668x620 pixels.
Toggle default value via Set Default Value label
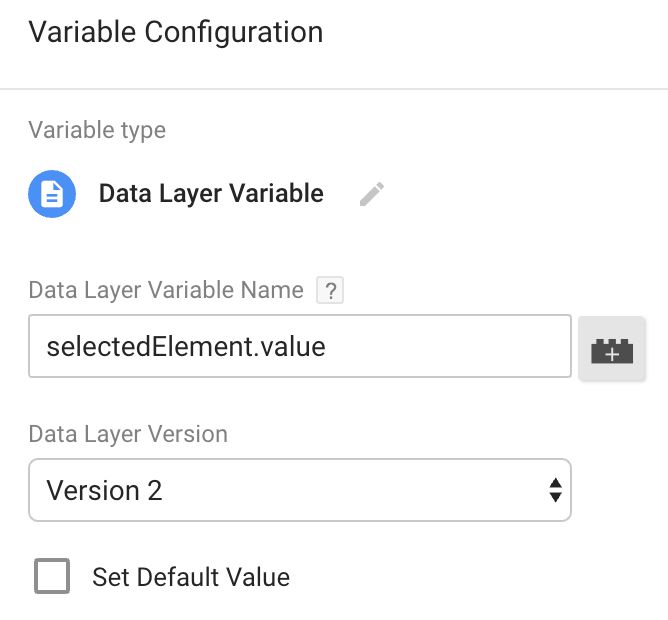point(191,577)
